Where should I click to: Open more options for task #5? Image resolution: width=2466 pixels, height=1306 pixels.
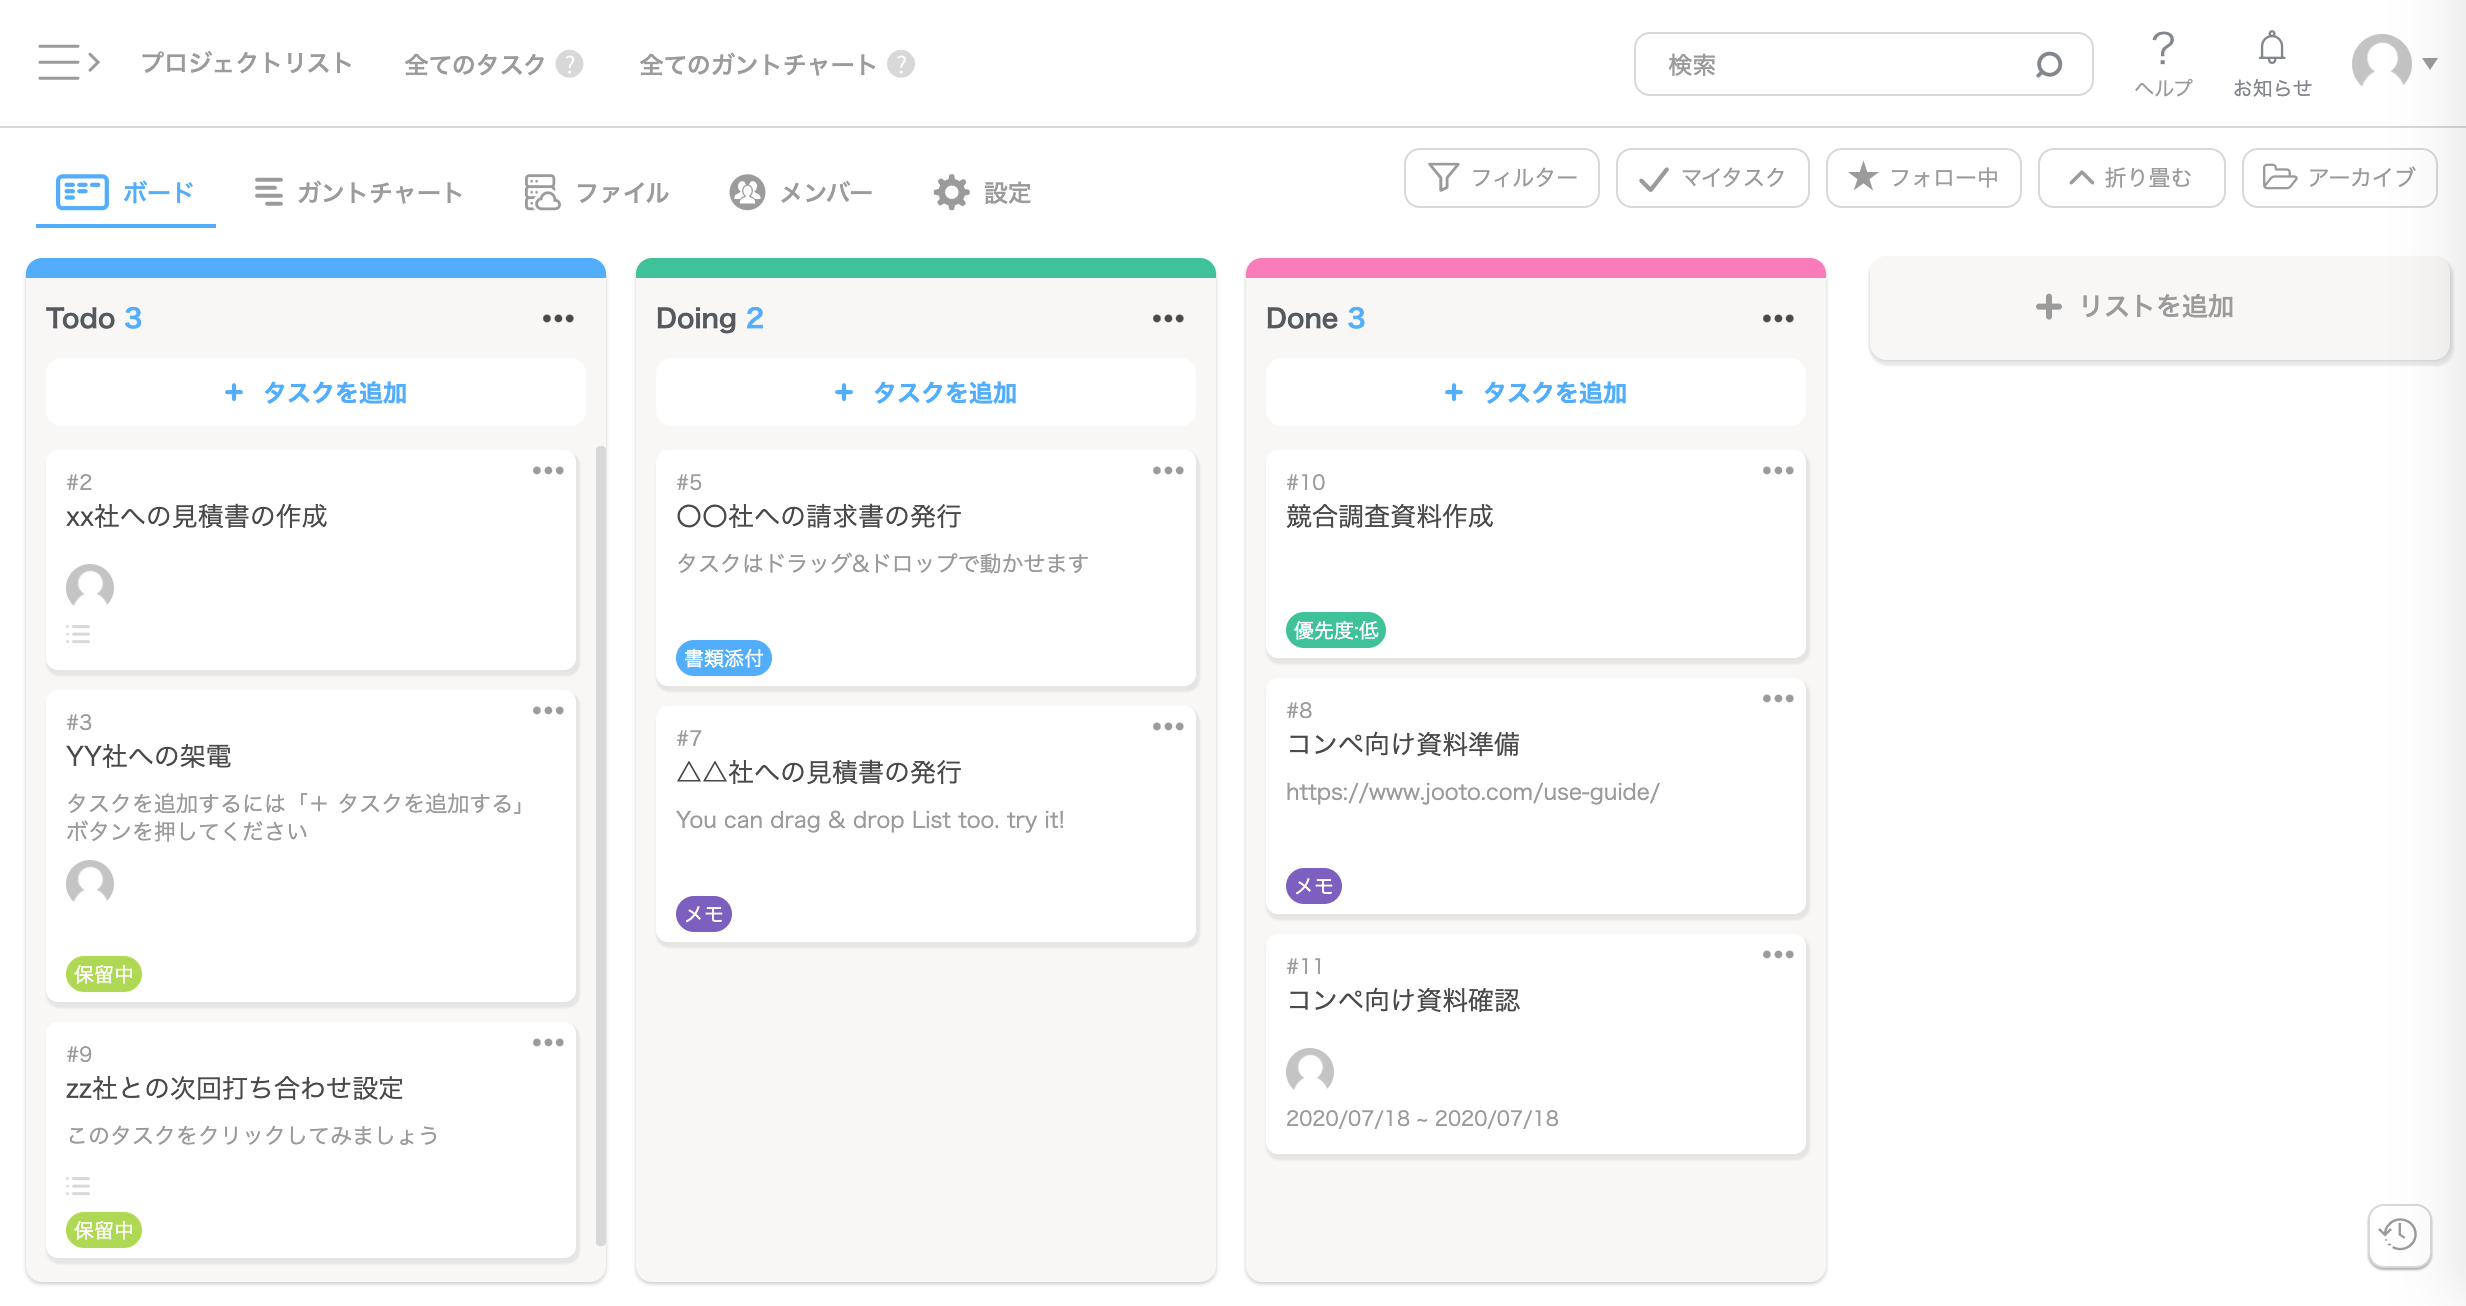(x=1168, y=470)
